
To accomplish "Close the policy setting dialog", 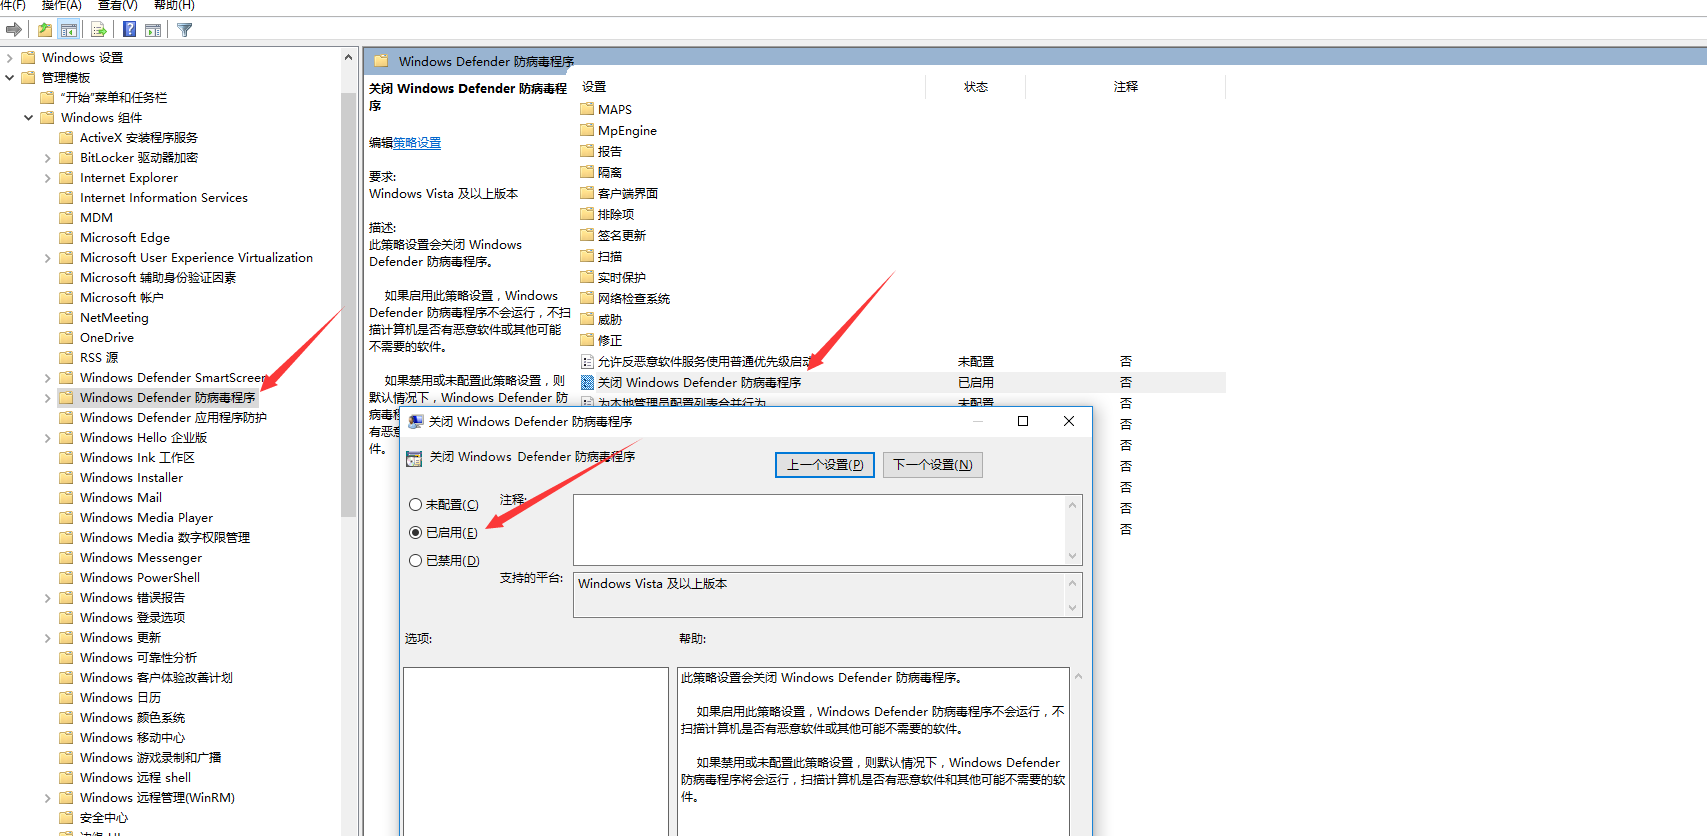I will (1069, 421).
